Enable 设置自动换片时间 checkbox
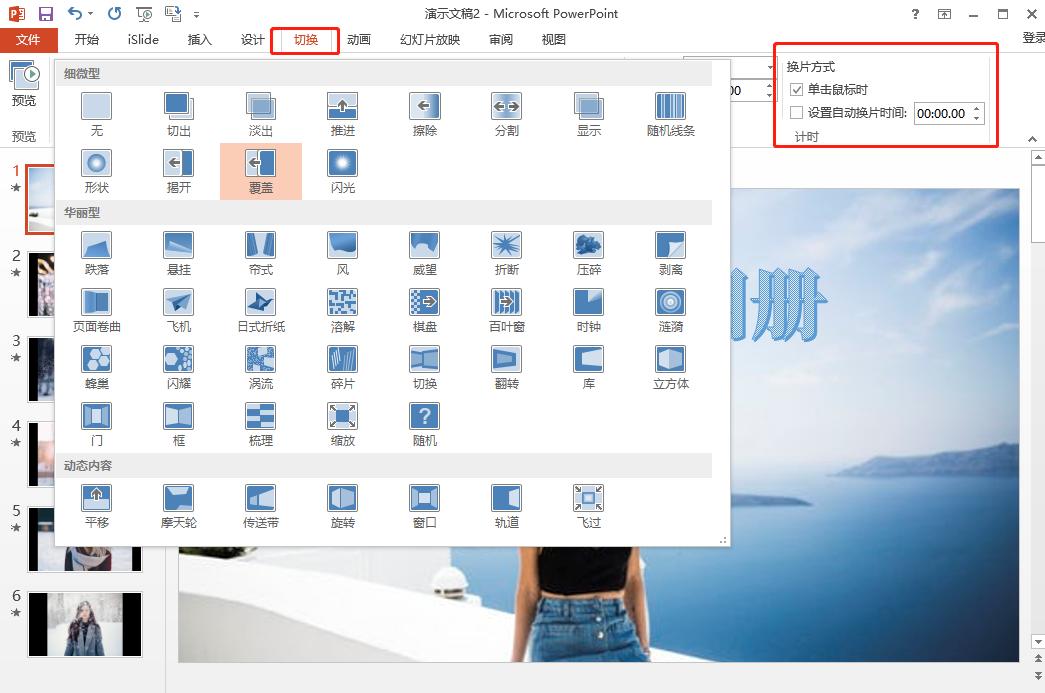 pos(796,113)
